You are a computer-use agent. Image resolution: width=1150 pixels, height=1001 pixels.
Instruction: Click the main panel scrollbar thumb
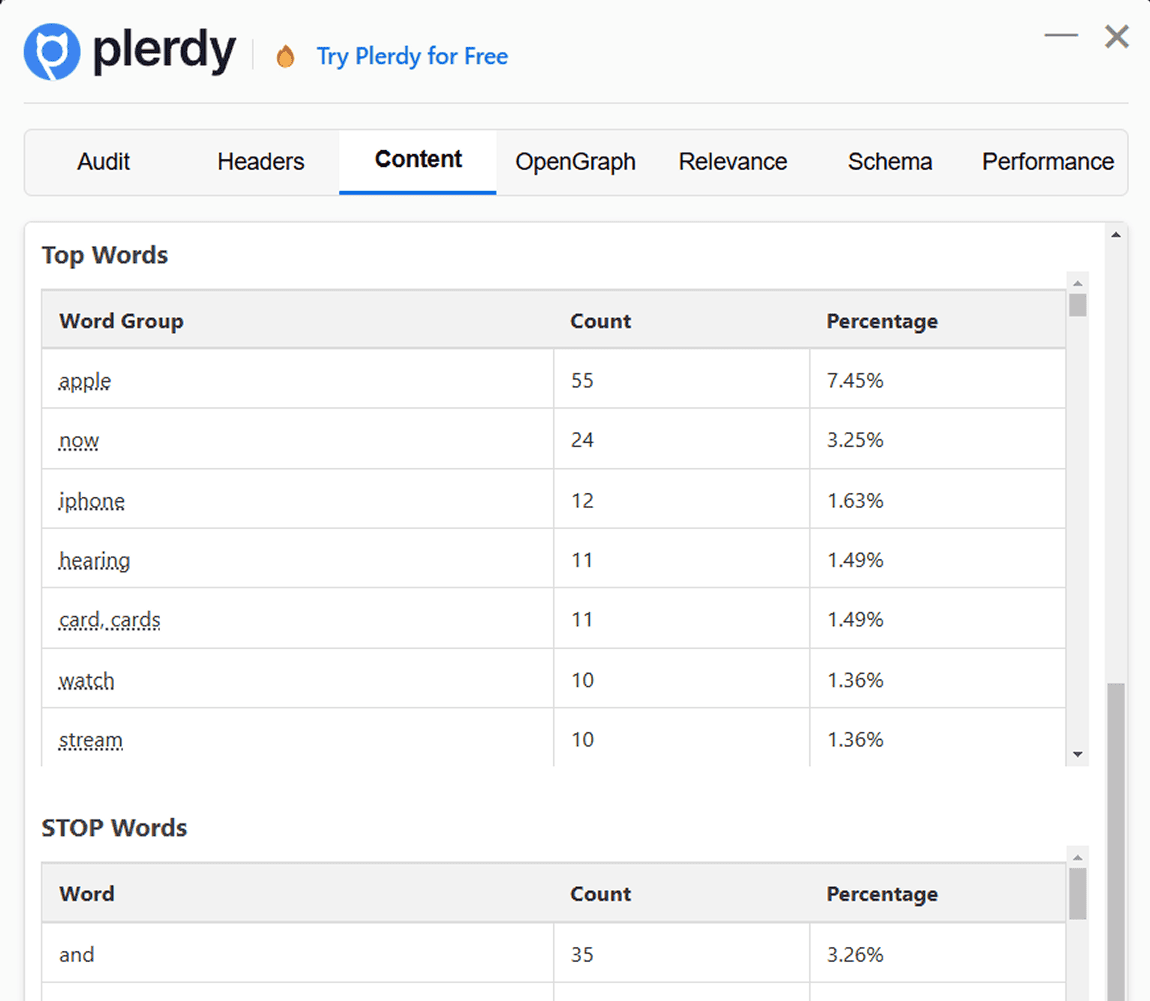click(x=1116, y=840)
